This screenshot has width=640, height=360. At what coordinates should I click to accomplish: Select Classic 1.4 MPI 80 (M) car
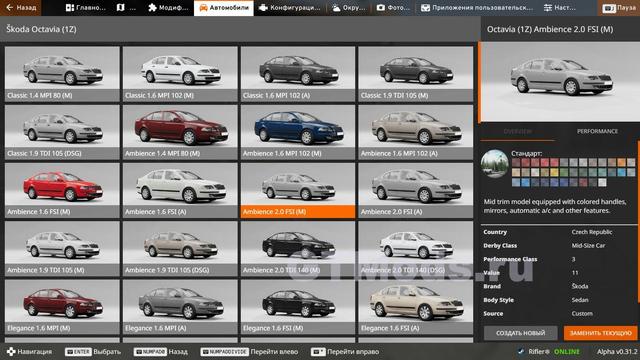[x=62, y=74]
